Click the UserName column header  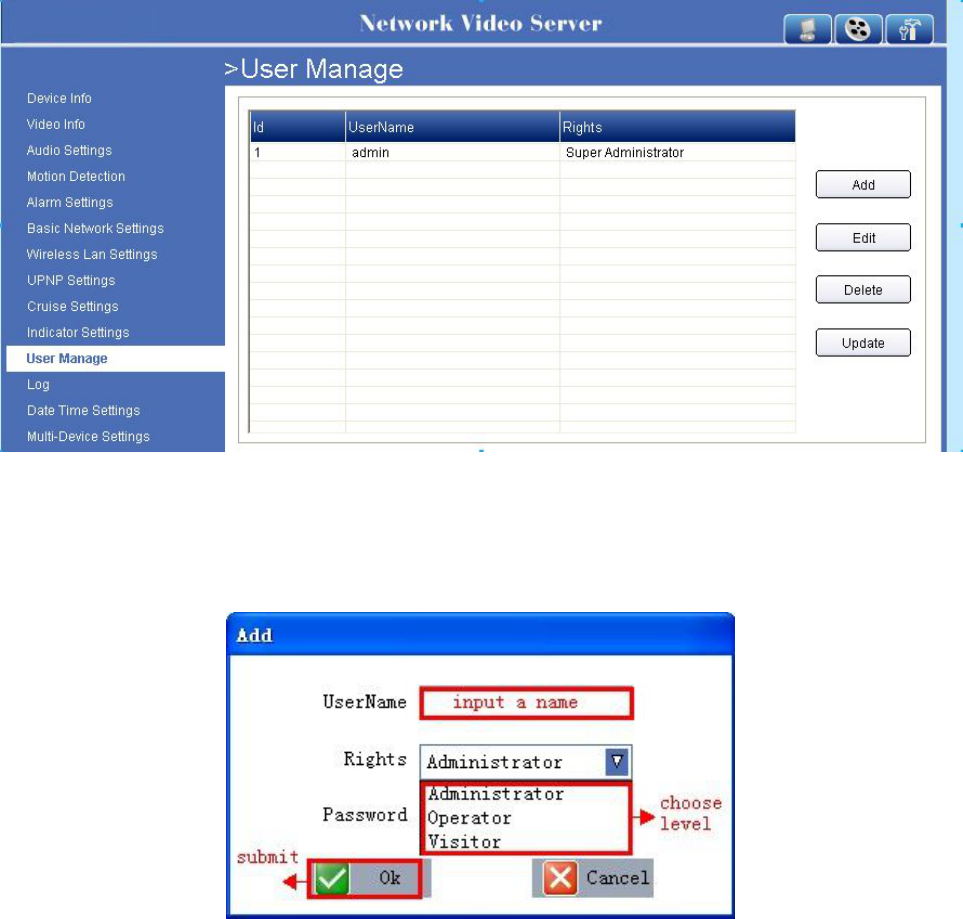pos(453,127)
